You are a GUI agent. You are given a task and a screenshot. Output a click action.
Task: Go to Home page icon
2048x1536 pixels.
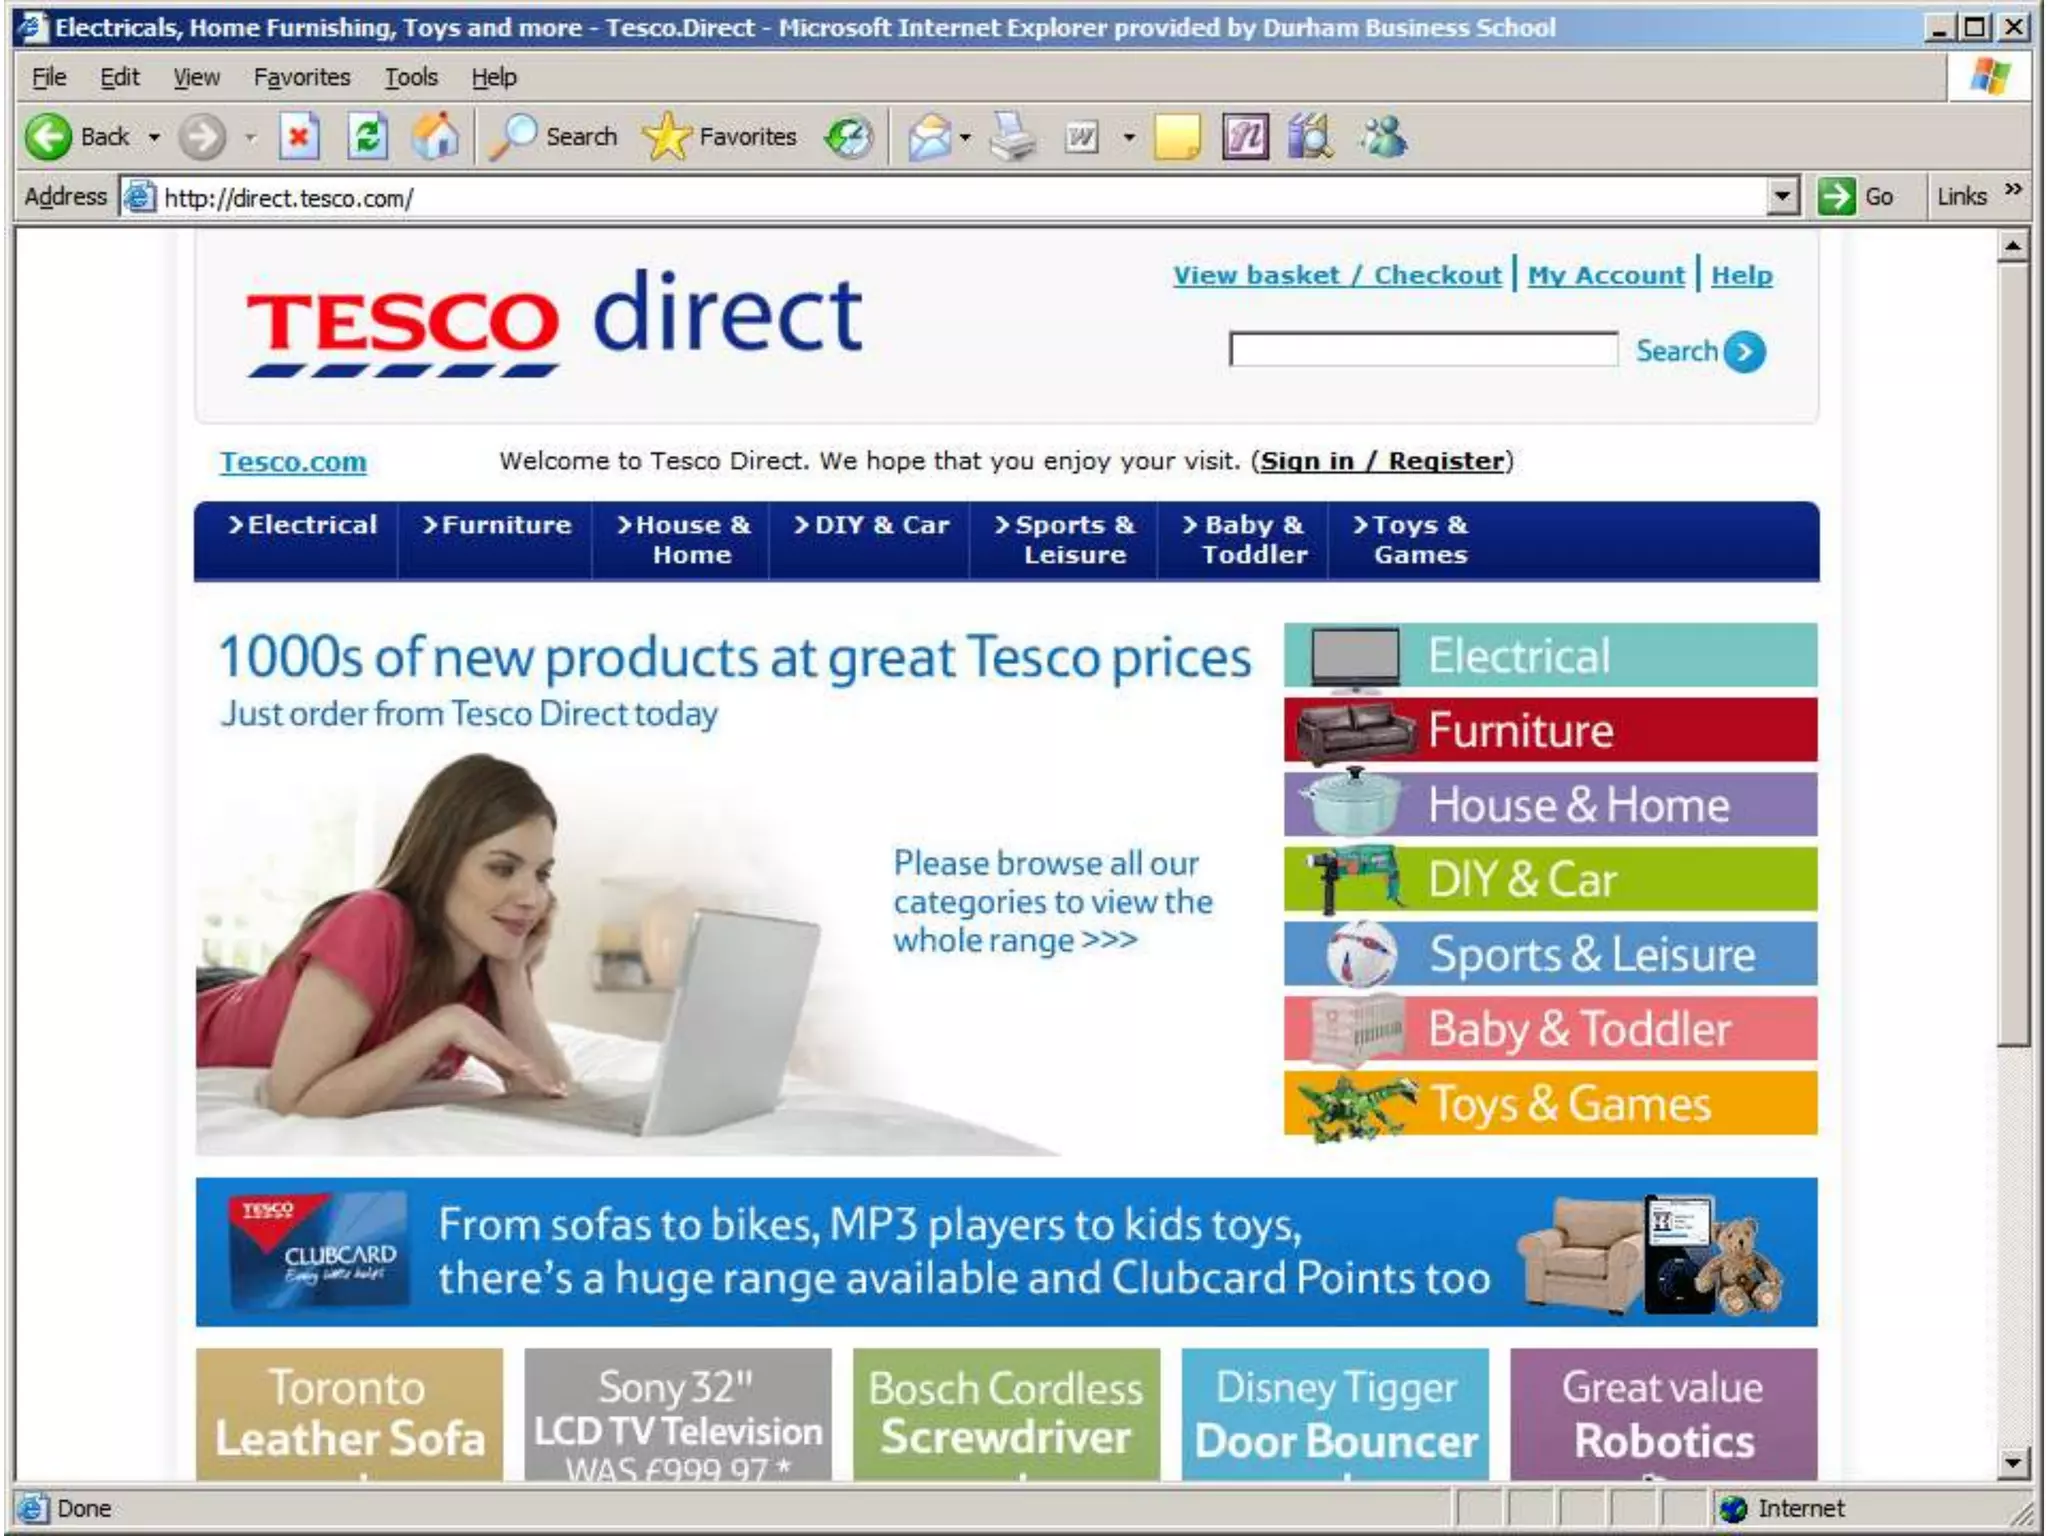point(436,137)
